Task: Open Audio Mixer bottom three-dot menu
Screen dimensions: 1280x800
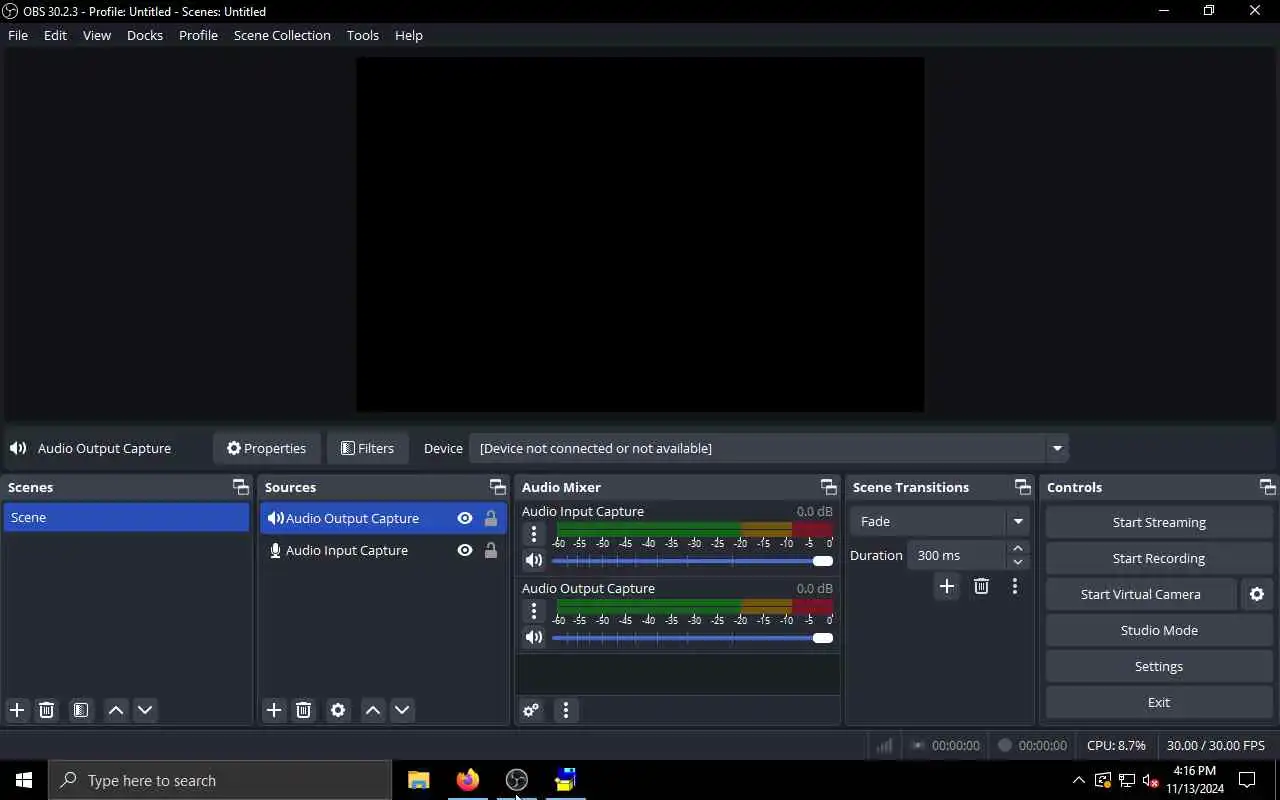Action: click(566, 710)
